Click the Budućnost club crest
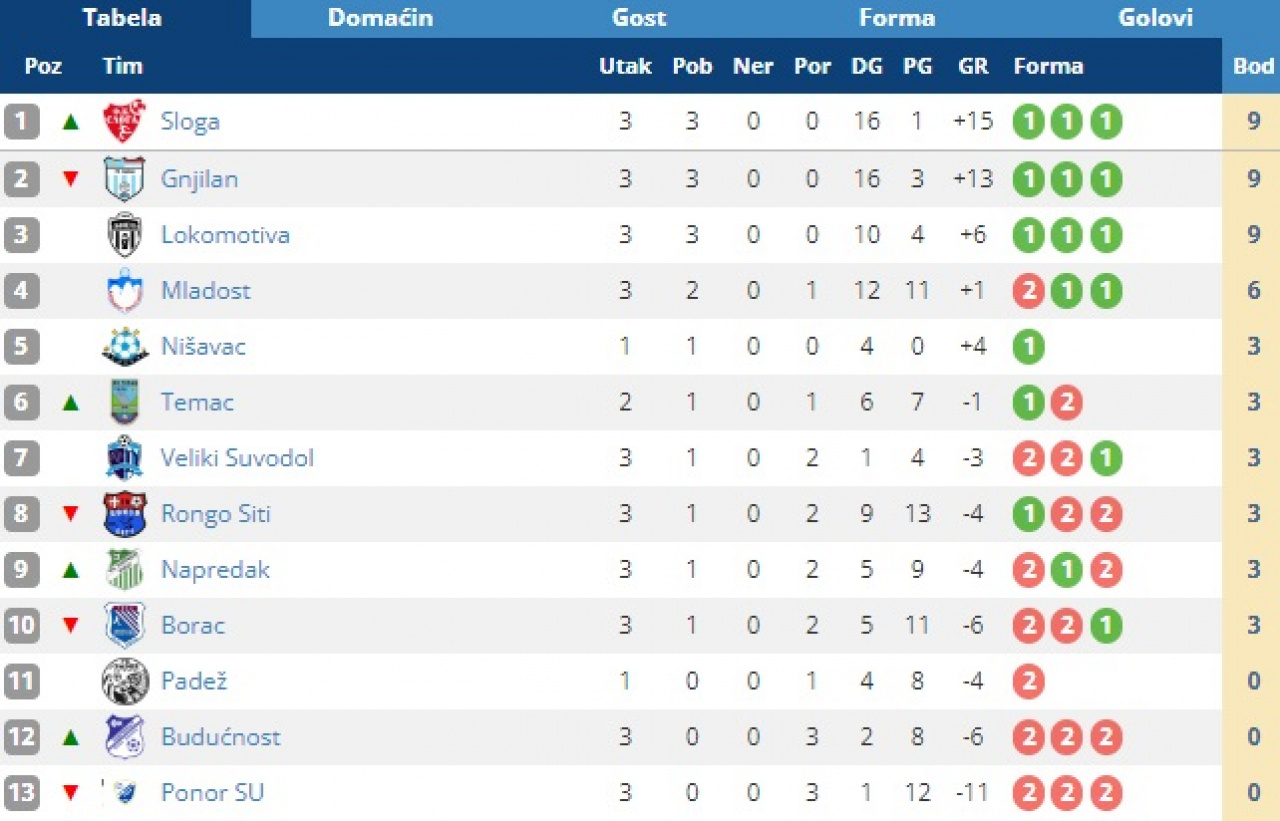The width and height of the screenshot is (1280, 821). (x=125, y=737)
